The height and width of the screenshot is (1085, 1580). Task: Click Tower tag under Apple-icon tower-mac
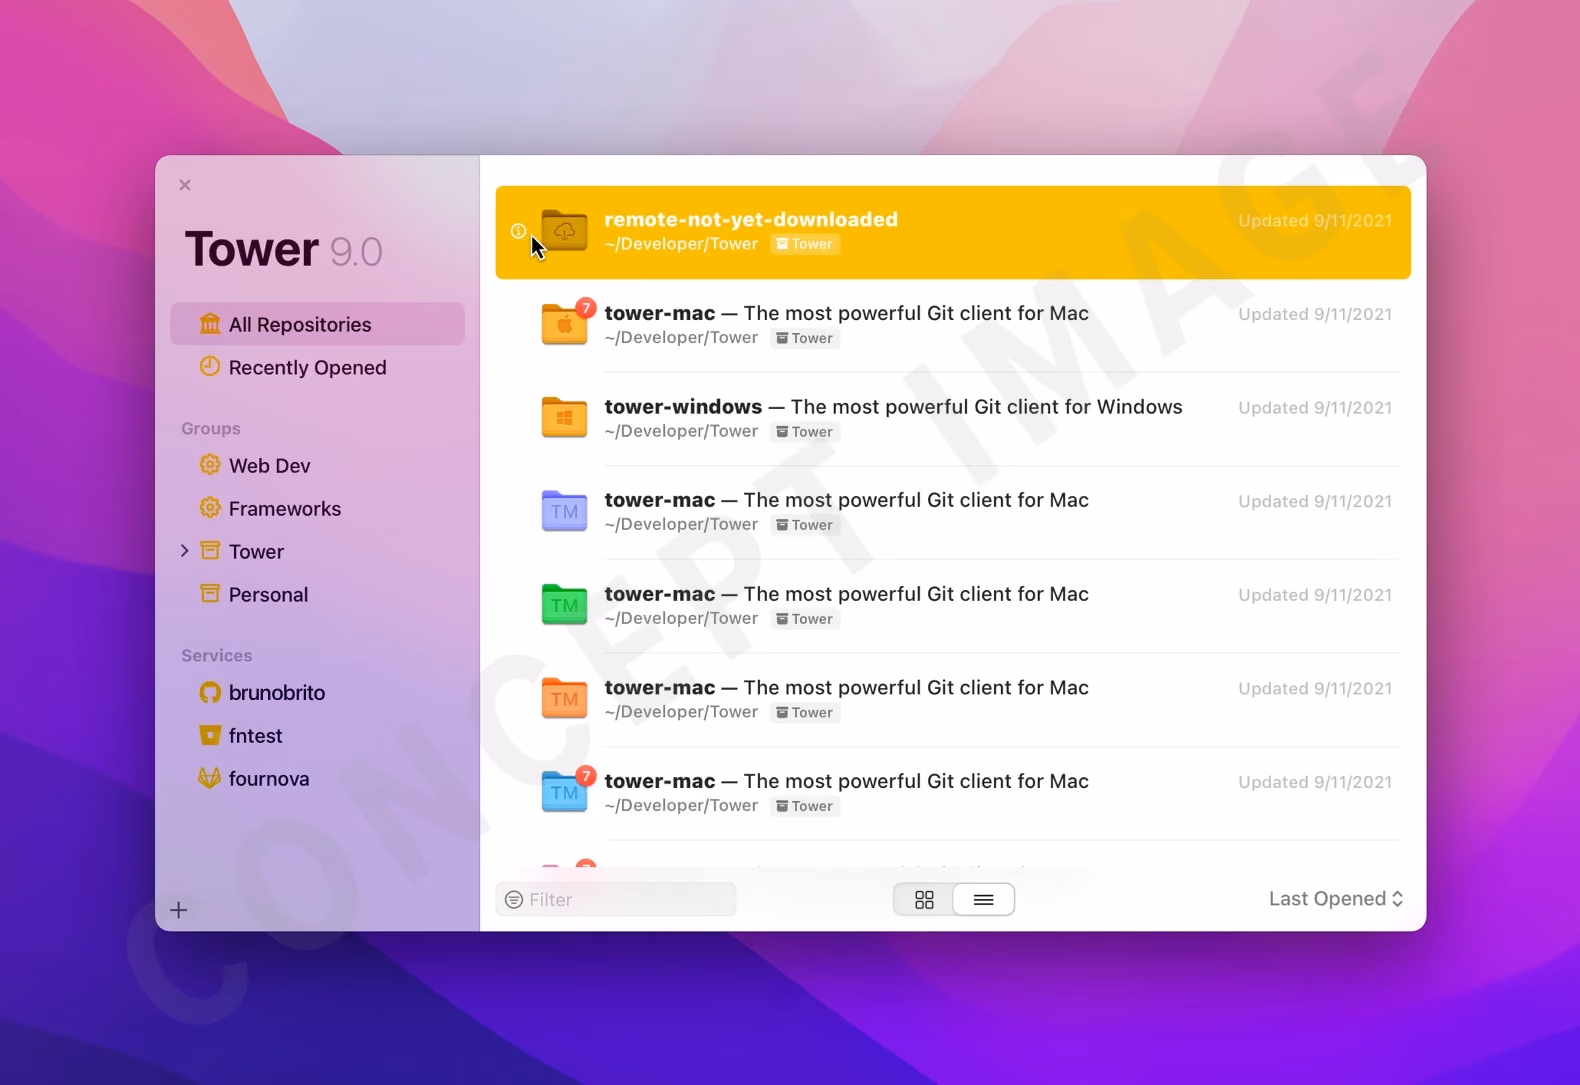pos(805,338)
